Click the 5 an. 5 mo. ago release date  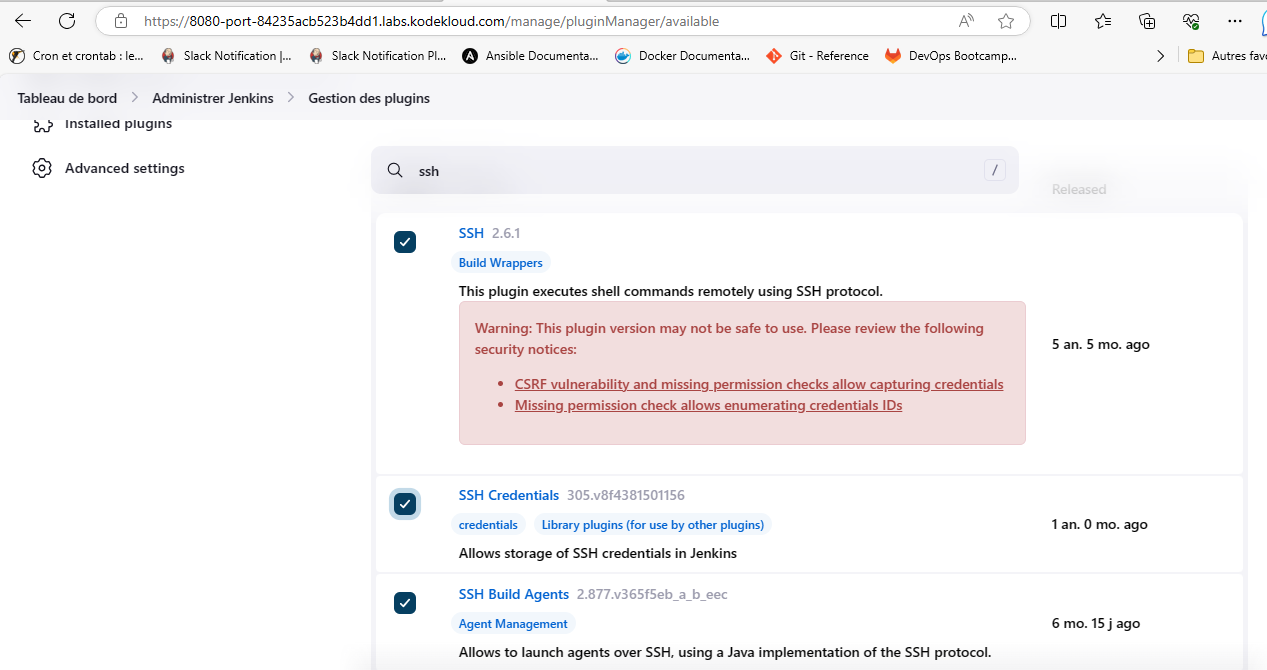[x=1101, y=344]
